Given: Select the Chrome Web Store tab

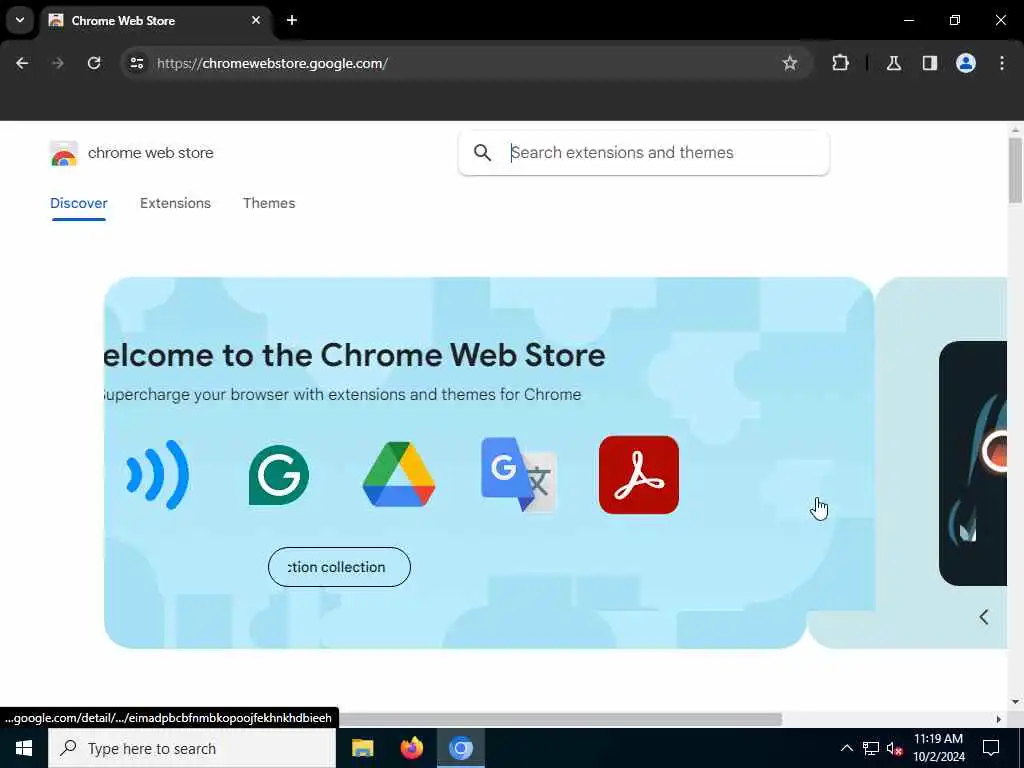Looking at the screenshot, I should tap(156, 20).
